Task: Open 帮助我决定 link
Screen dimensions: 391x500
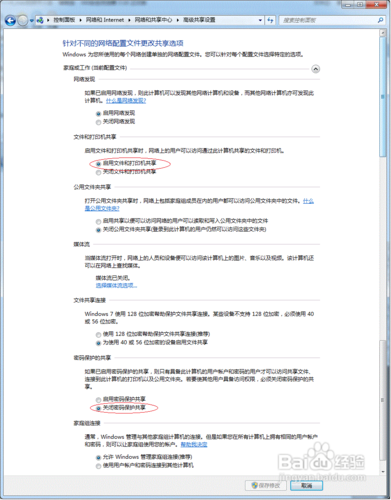Action: pos(194,444)
